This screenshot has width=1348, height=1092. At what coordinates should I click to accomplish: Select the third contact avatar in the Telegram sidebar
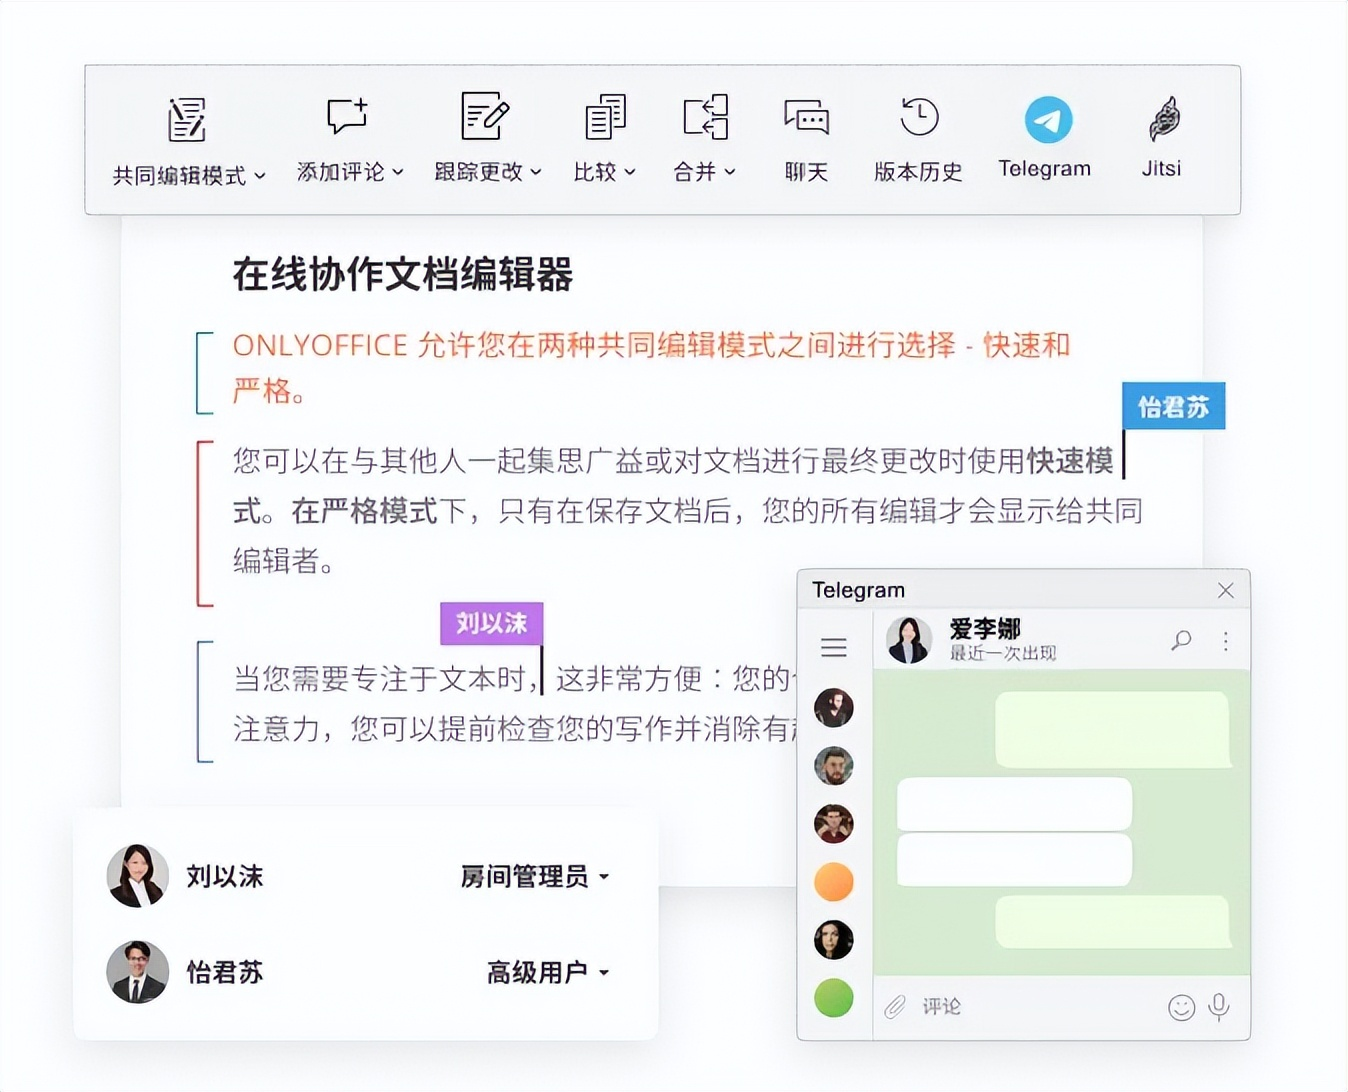point(834,824)
